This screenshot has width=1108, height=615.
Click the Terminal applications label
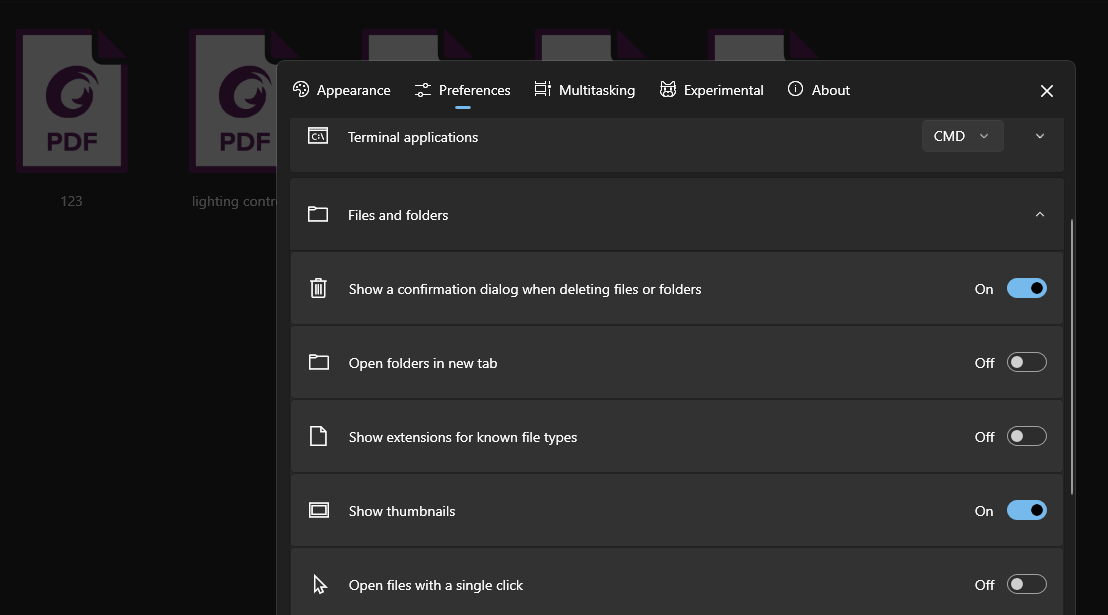[x=413, y=137]
